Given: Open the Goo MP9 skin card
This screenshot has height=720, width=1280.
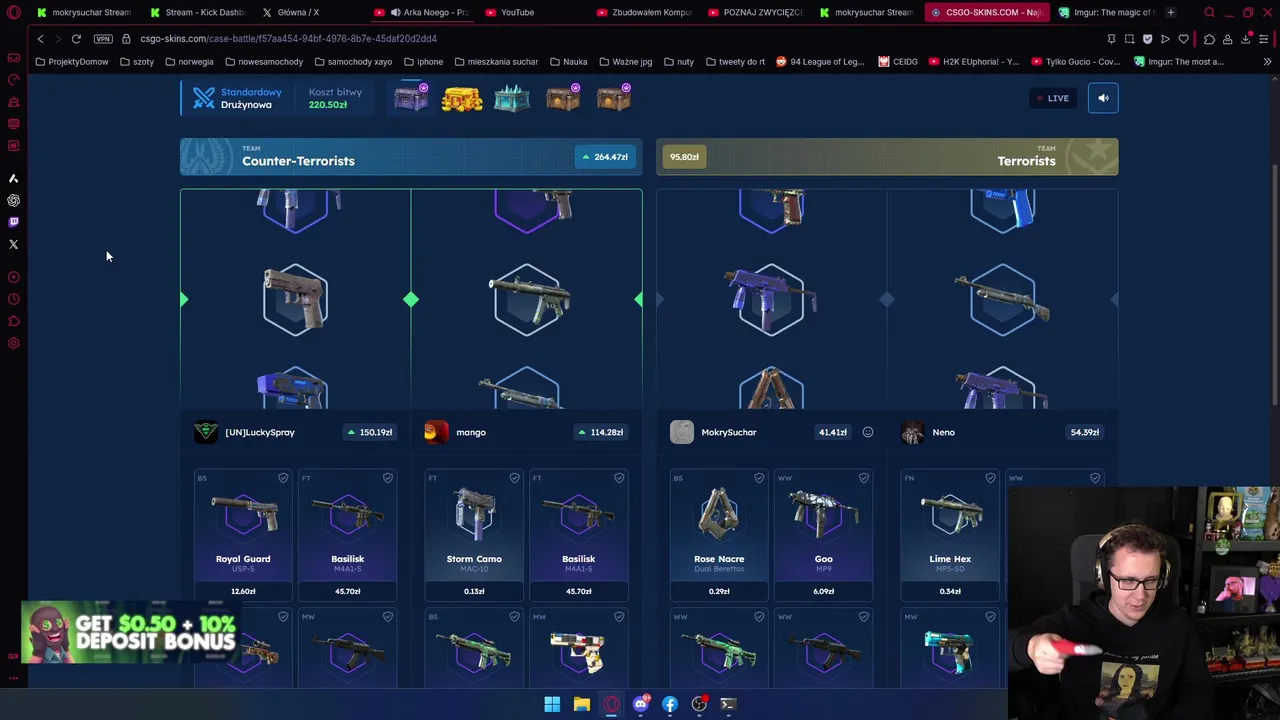Looking at the screenshot, I should [x=823, y=535].
